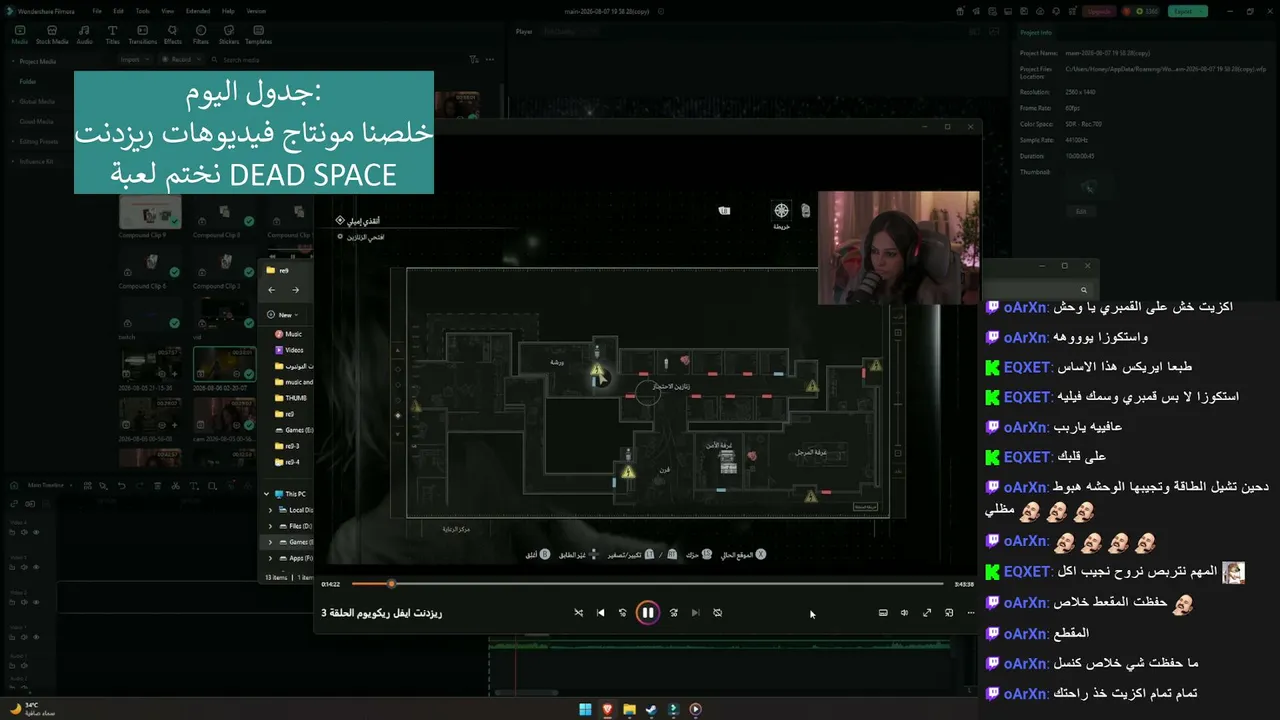
Task: Mute the Video 3 track
Action: (26, 567)
